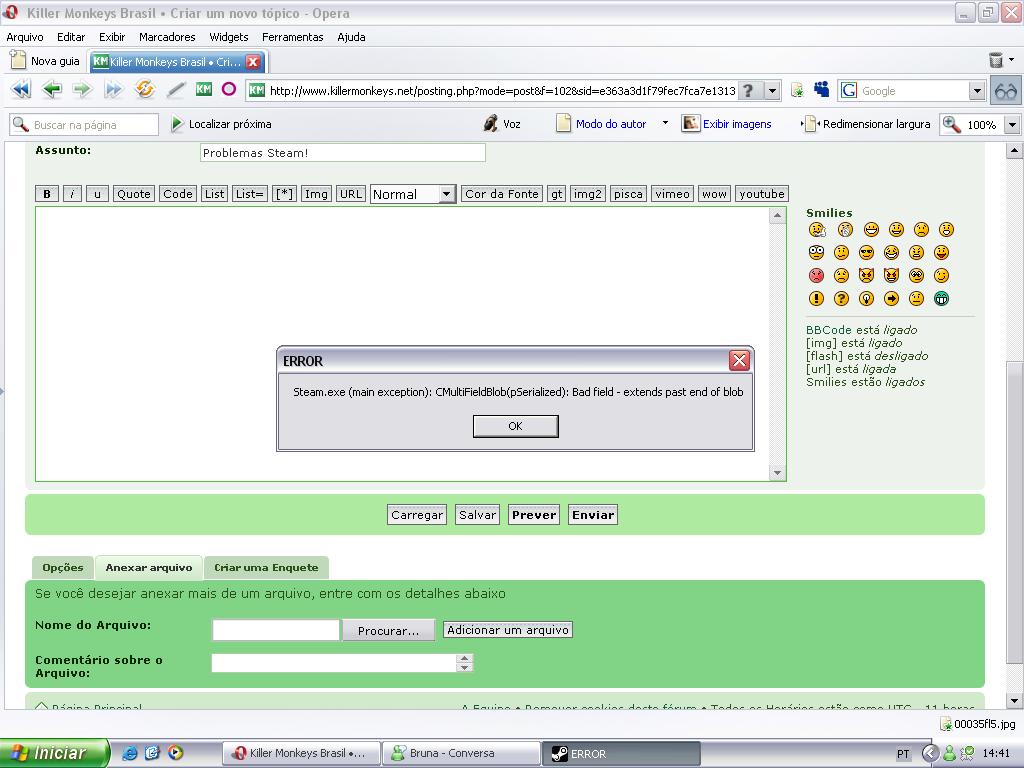The height and width of the screenshot is (768, 1024).
Task: Toggle Exibir imagens in view bar
Action: coord(727,124)
